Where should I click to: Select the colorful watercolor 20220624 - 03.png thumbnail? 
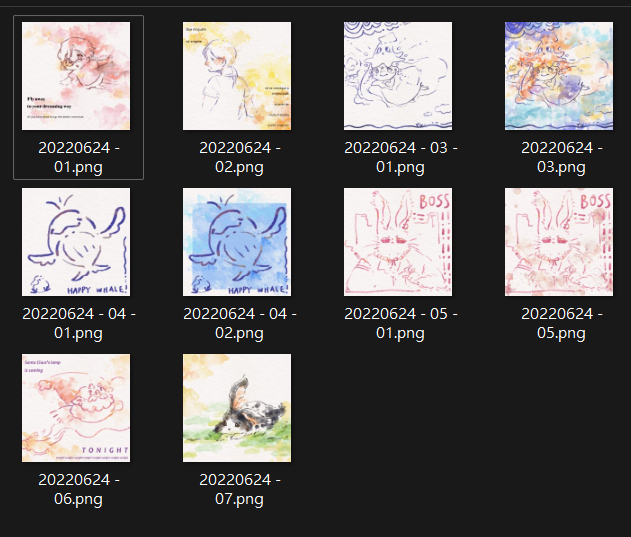point(559,76)
